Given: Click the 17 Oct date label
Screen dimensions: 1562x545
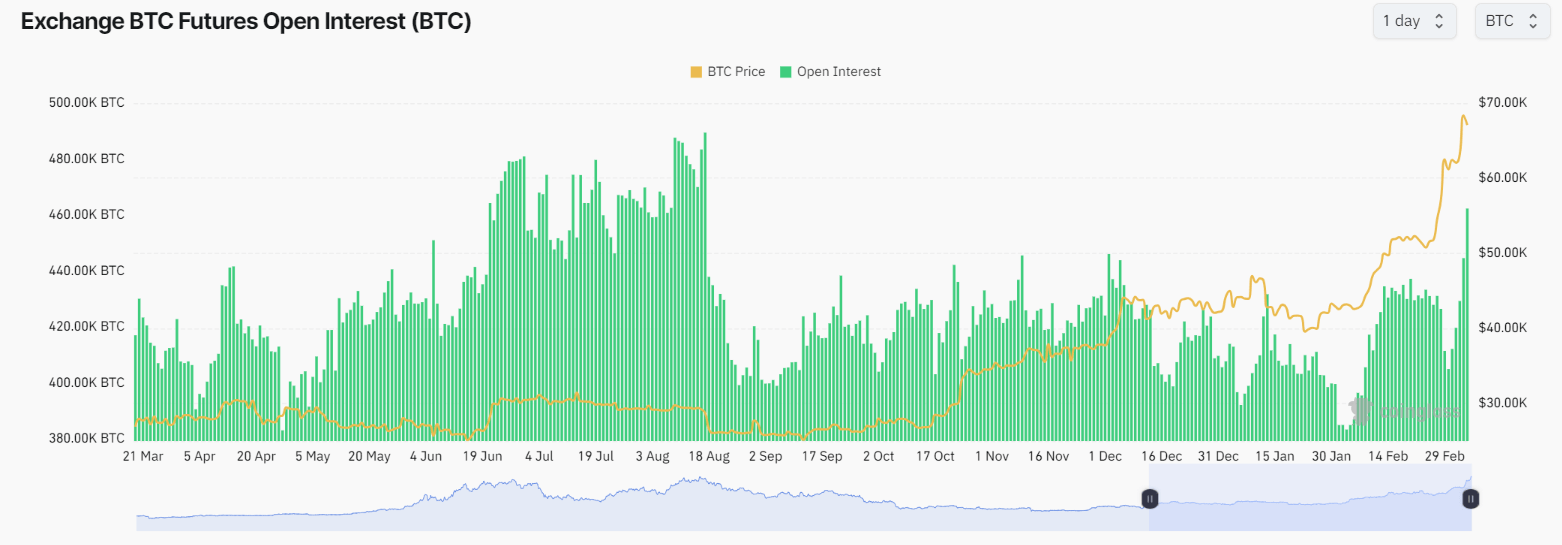Looking at the screenshot, I should 935,457.
